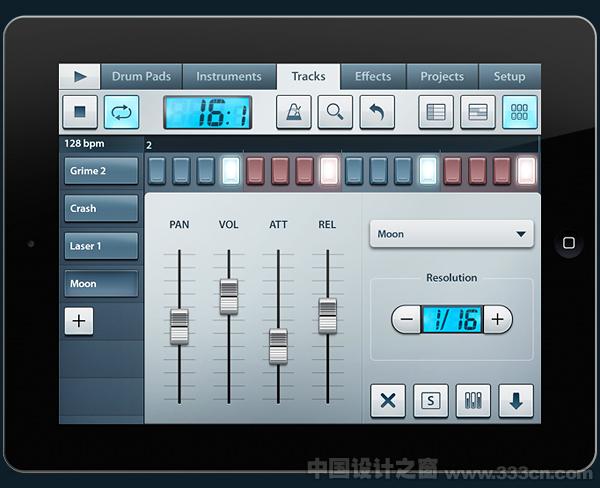Toggle the lit eighth step pad

click(x=329, y=171)
